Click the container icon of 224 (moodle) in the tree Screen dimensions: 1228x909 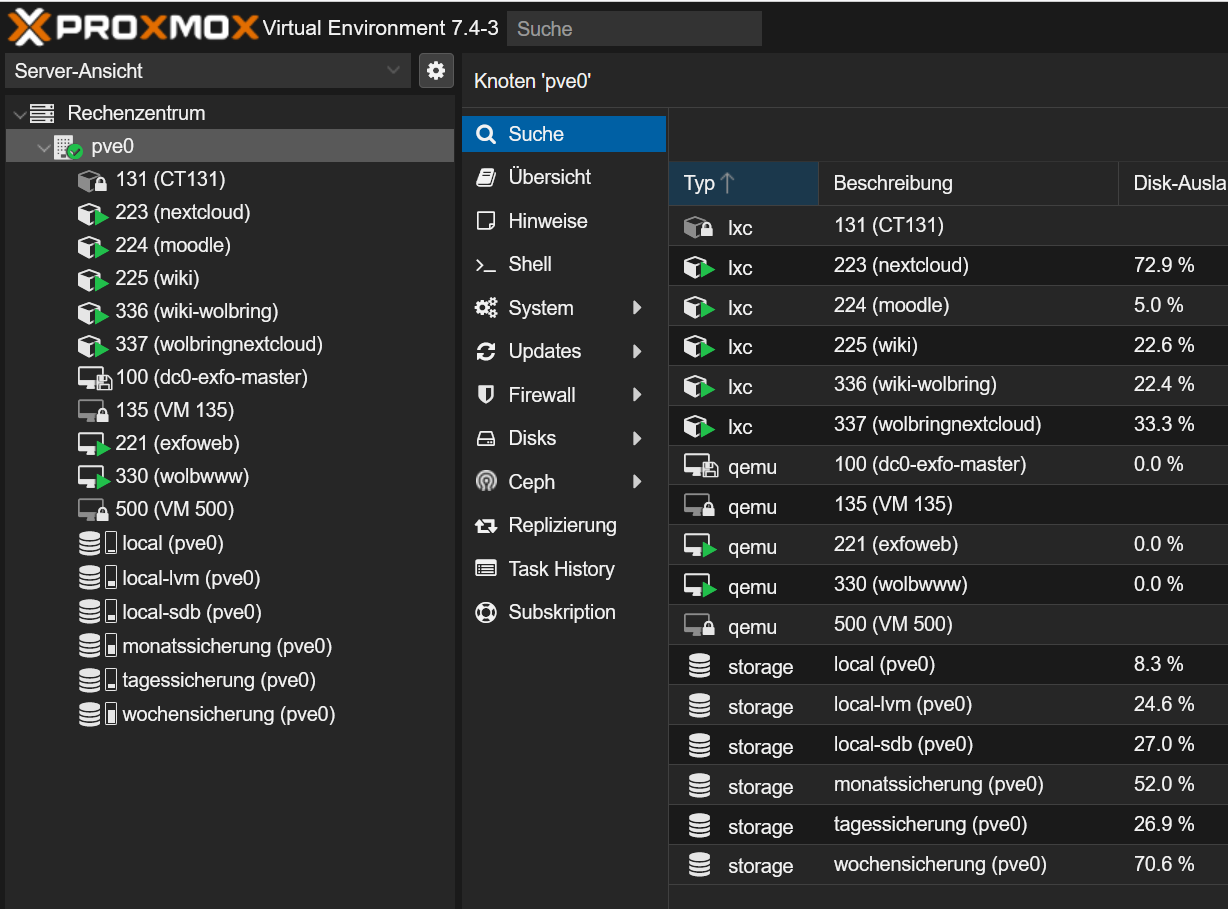(92, 246)
